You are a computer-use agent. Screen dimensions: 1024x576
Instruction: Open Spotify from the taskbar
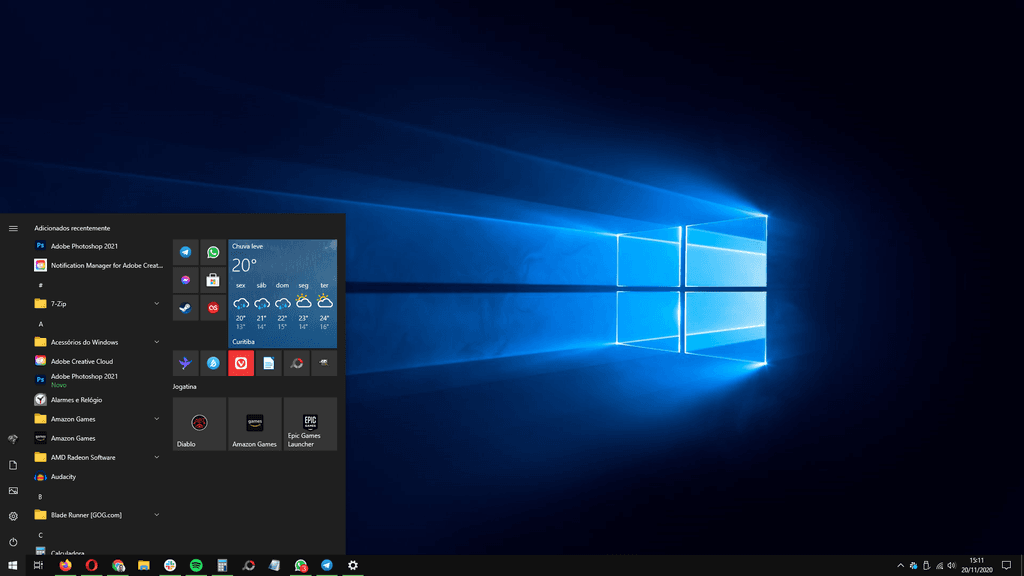click(x=196, y=565)
